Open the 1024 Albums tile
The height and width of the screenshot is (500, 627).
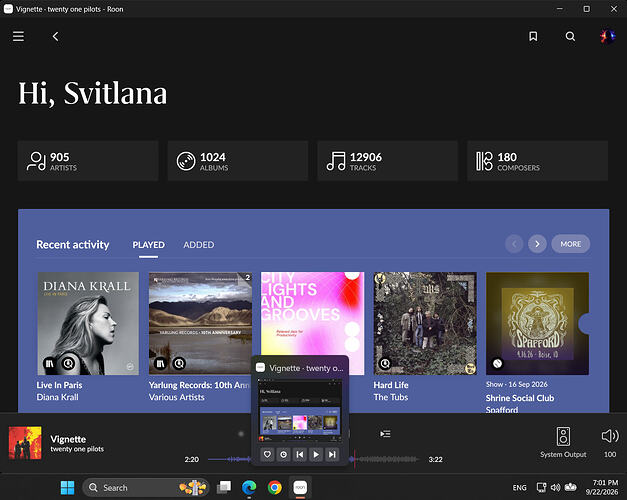[238, 161]
